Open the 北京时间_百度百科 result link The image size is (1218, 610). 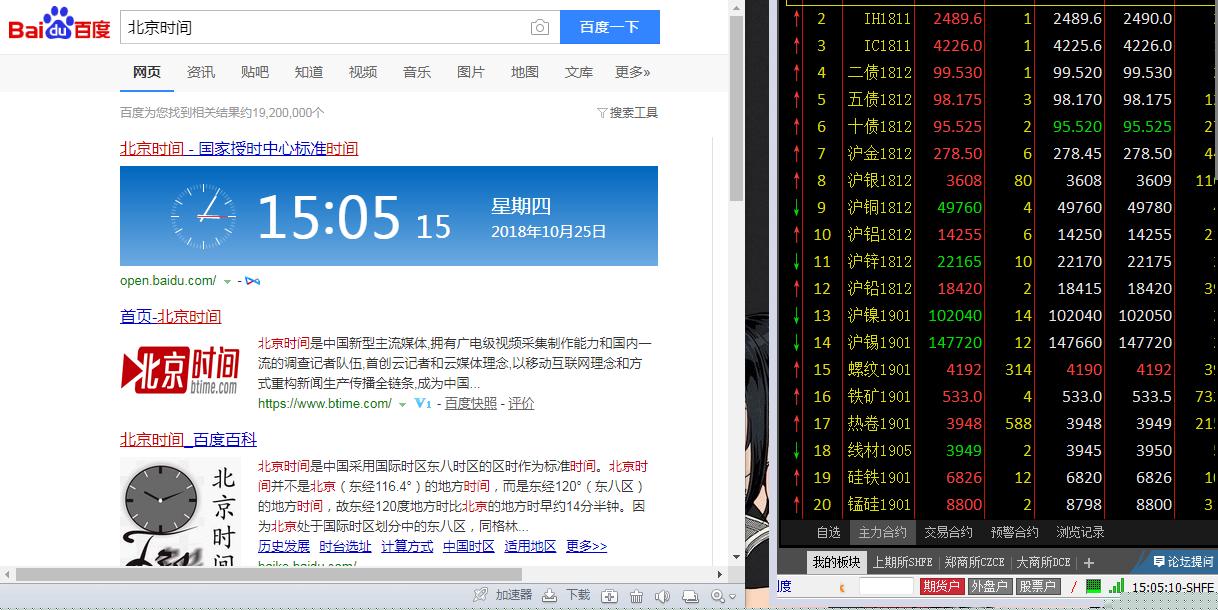click(x=188, y=439)
